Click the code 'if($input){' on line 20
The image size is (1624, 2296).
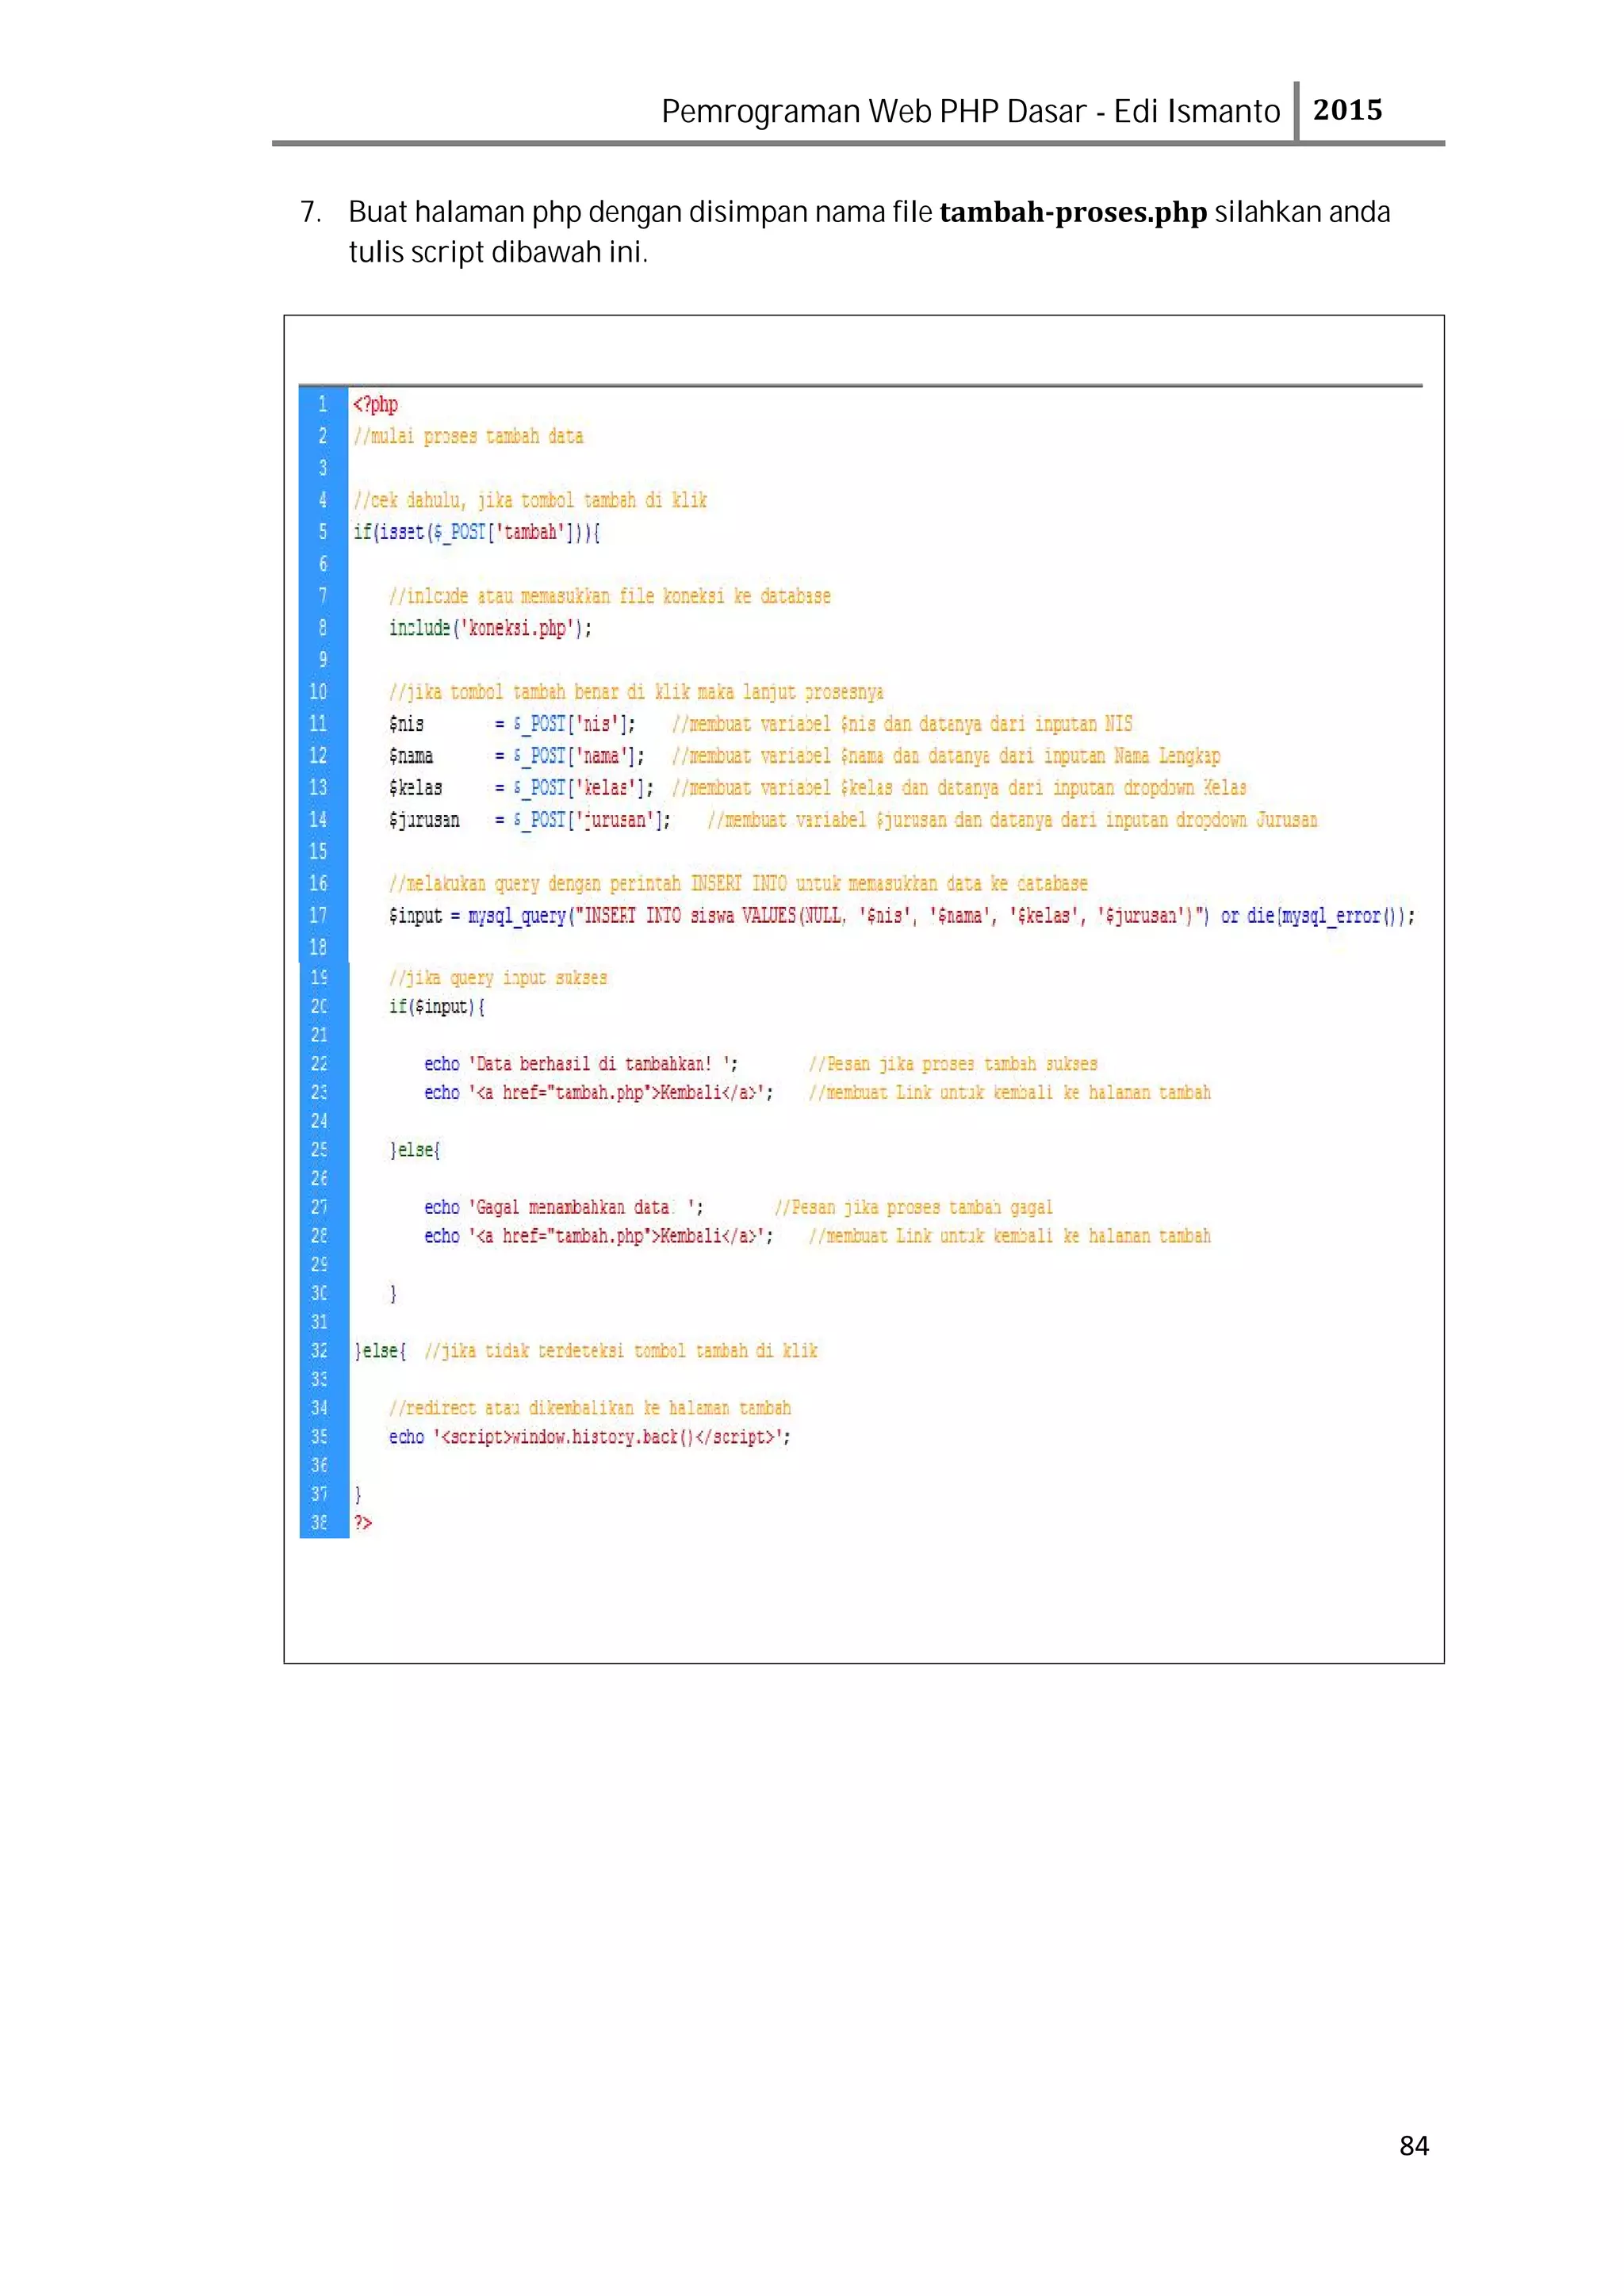tap(437, 1007)
